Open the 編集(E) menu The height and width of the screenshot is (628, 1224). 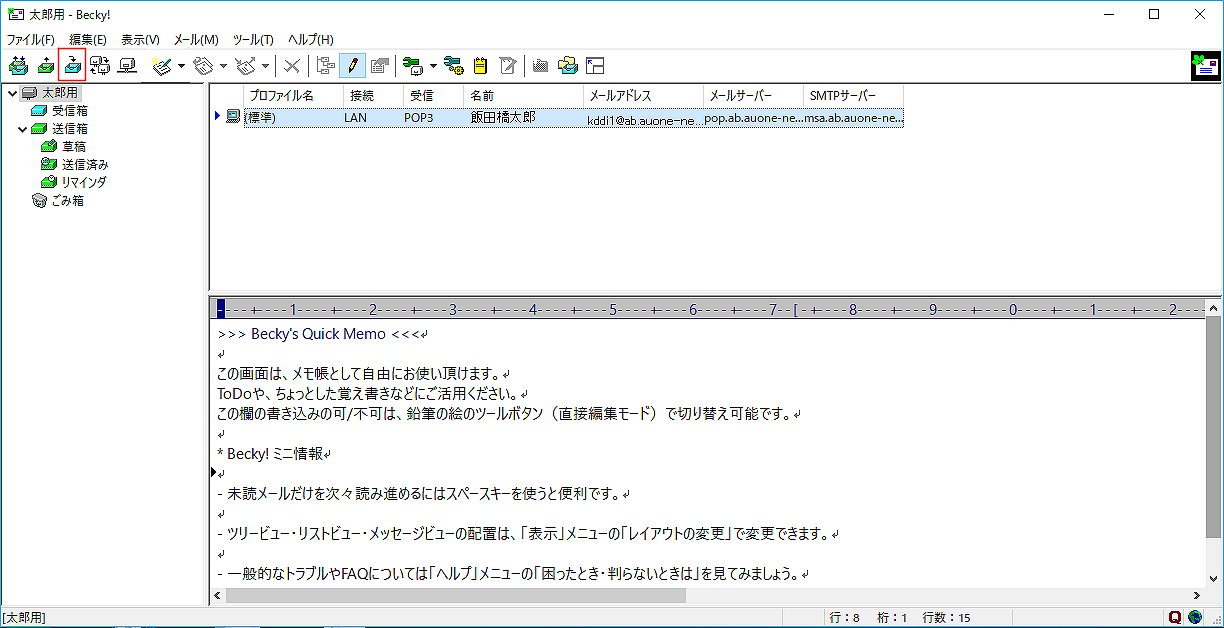pyautogui.click(x=88, y=40)
